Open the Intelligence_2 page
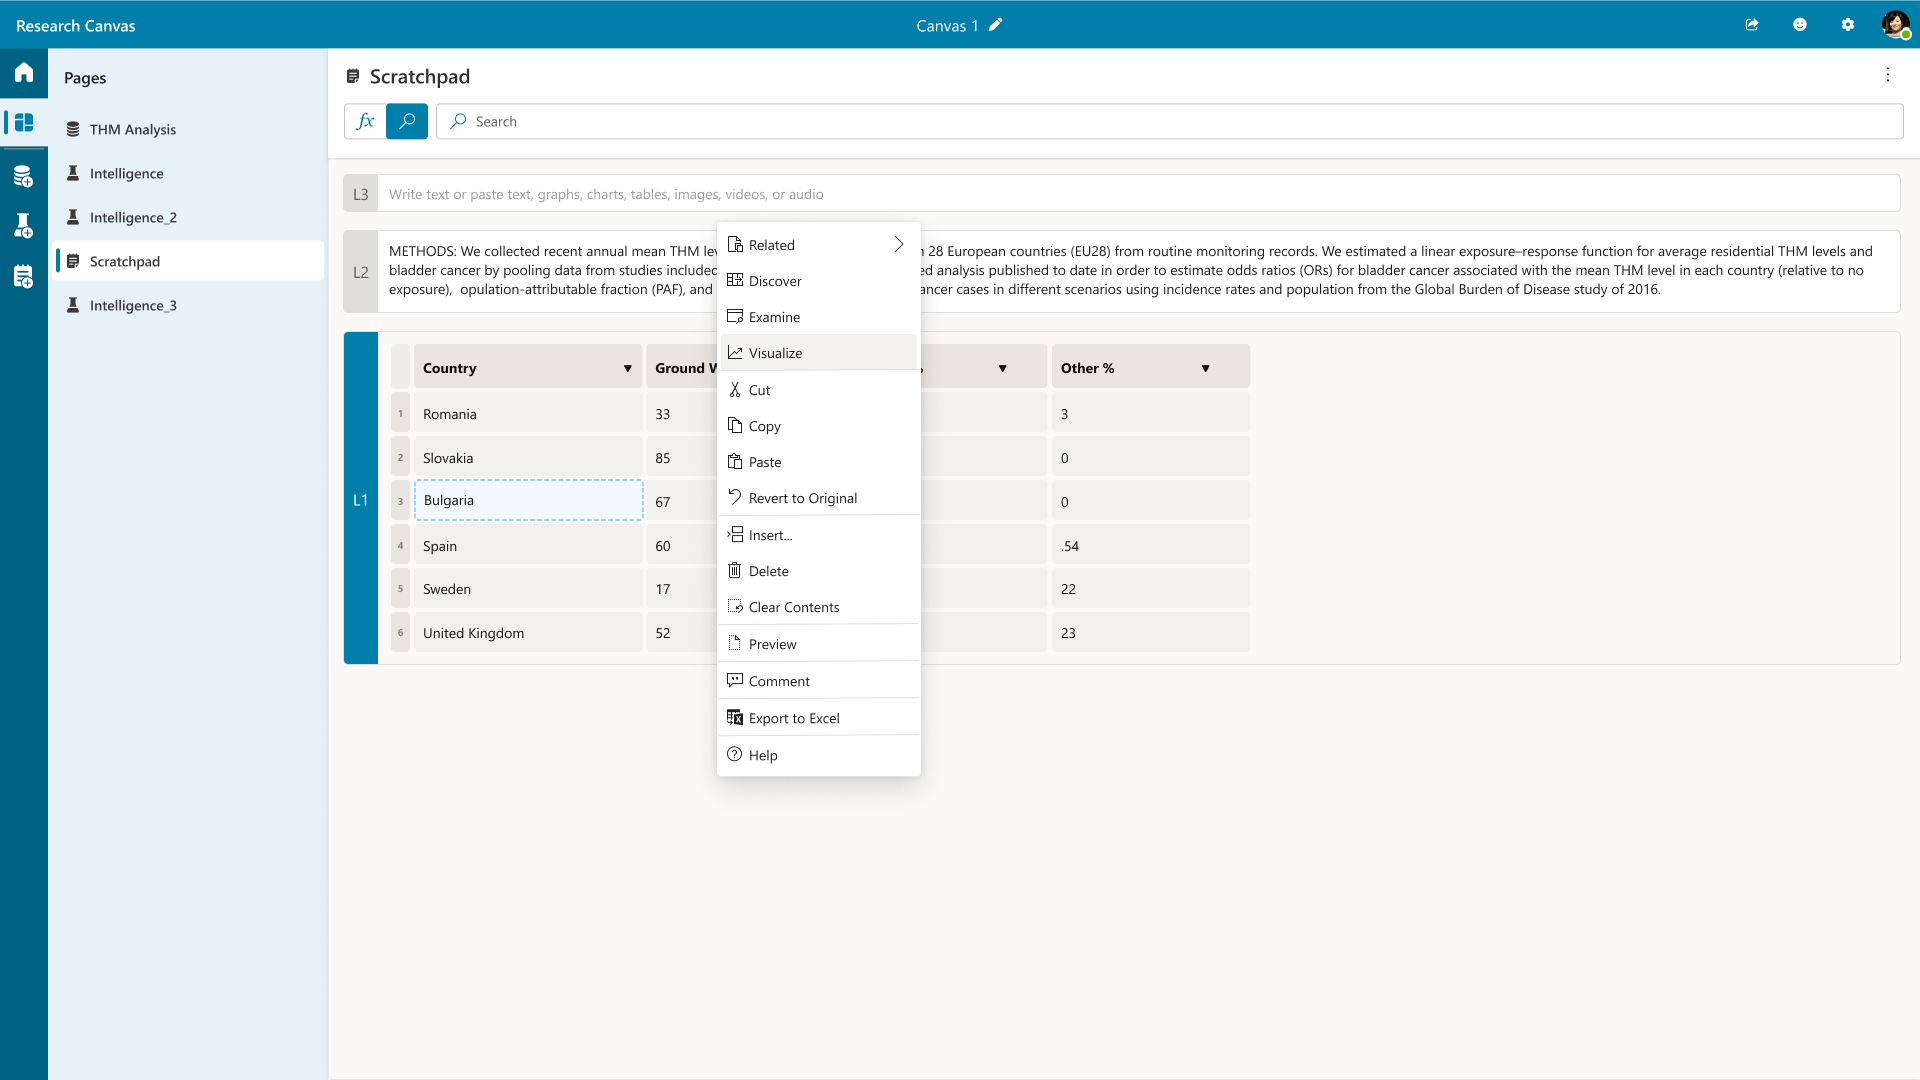The height and width of the screenshot is (1080, 1920). (x=133, y=217)
